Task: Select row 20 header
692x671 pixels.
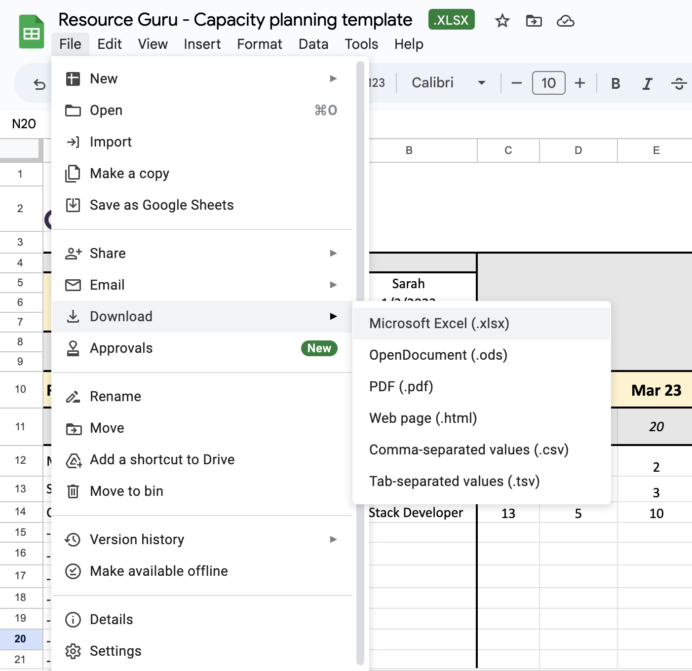Action: (21, 639)
